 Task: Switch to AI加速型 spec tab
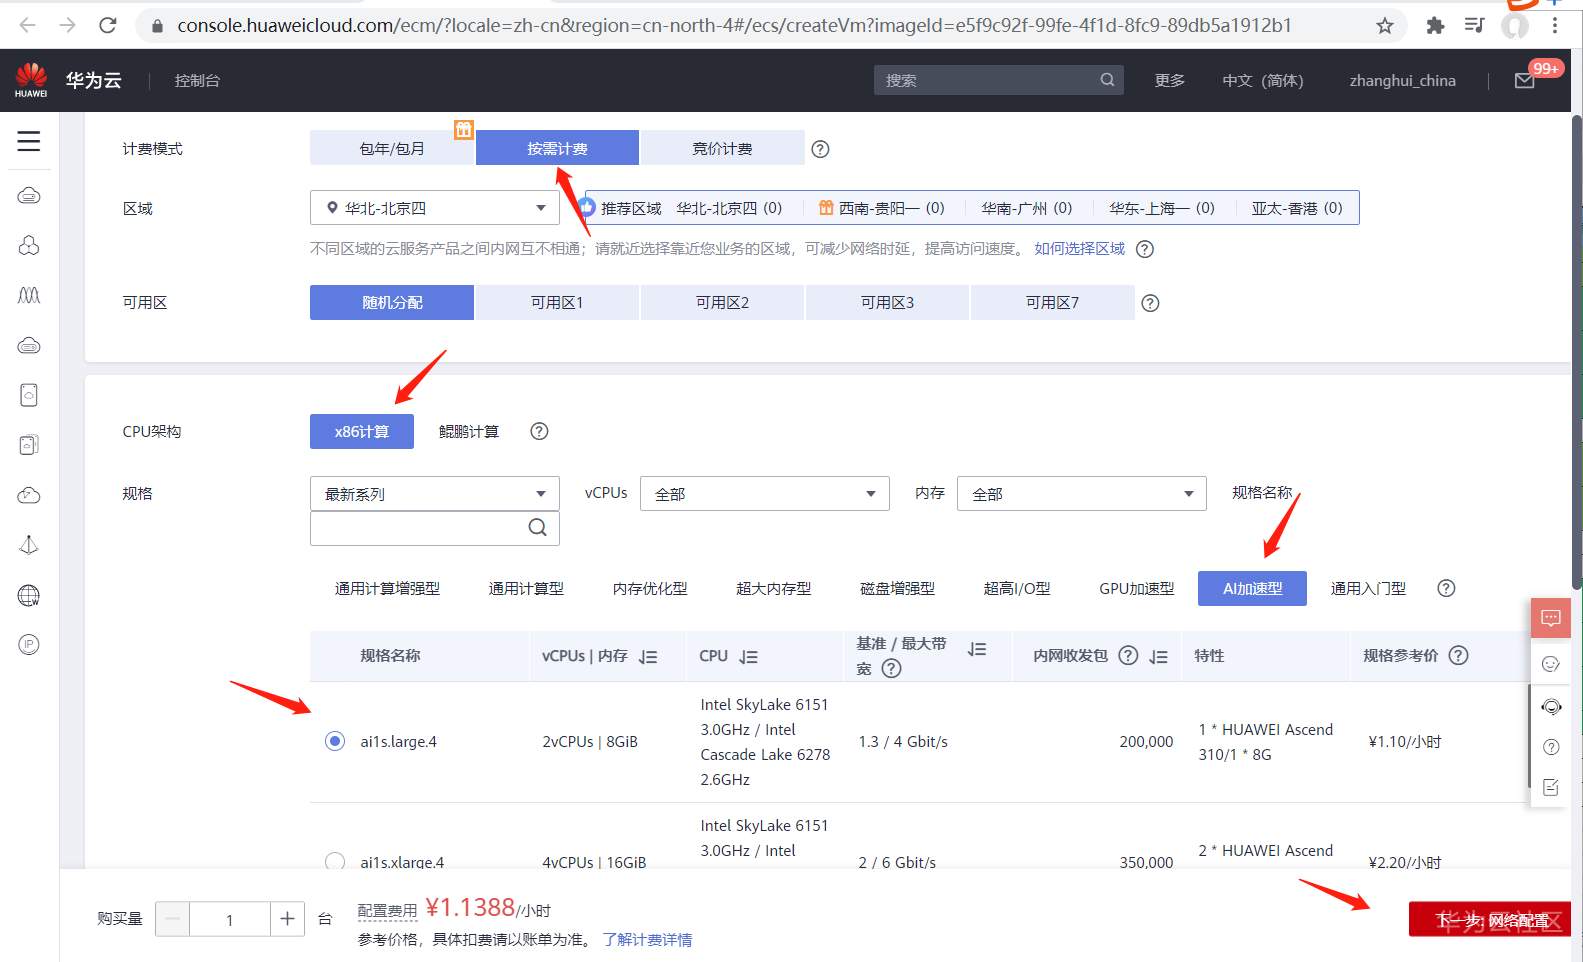[x=1252, y=589]
